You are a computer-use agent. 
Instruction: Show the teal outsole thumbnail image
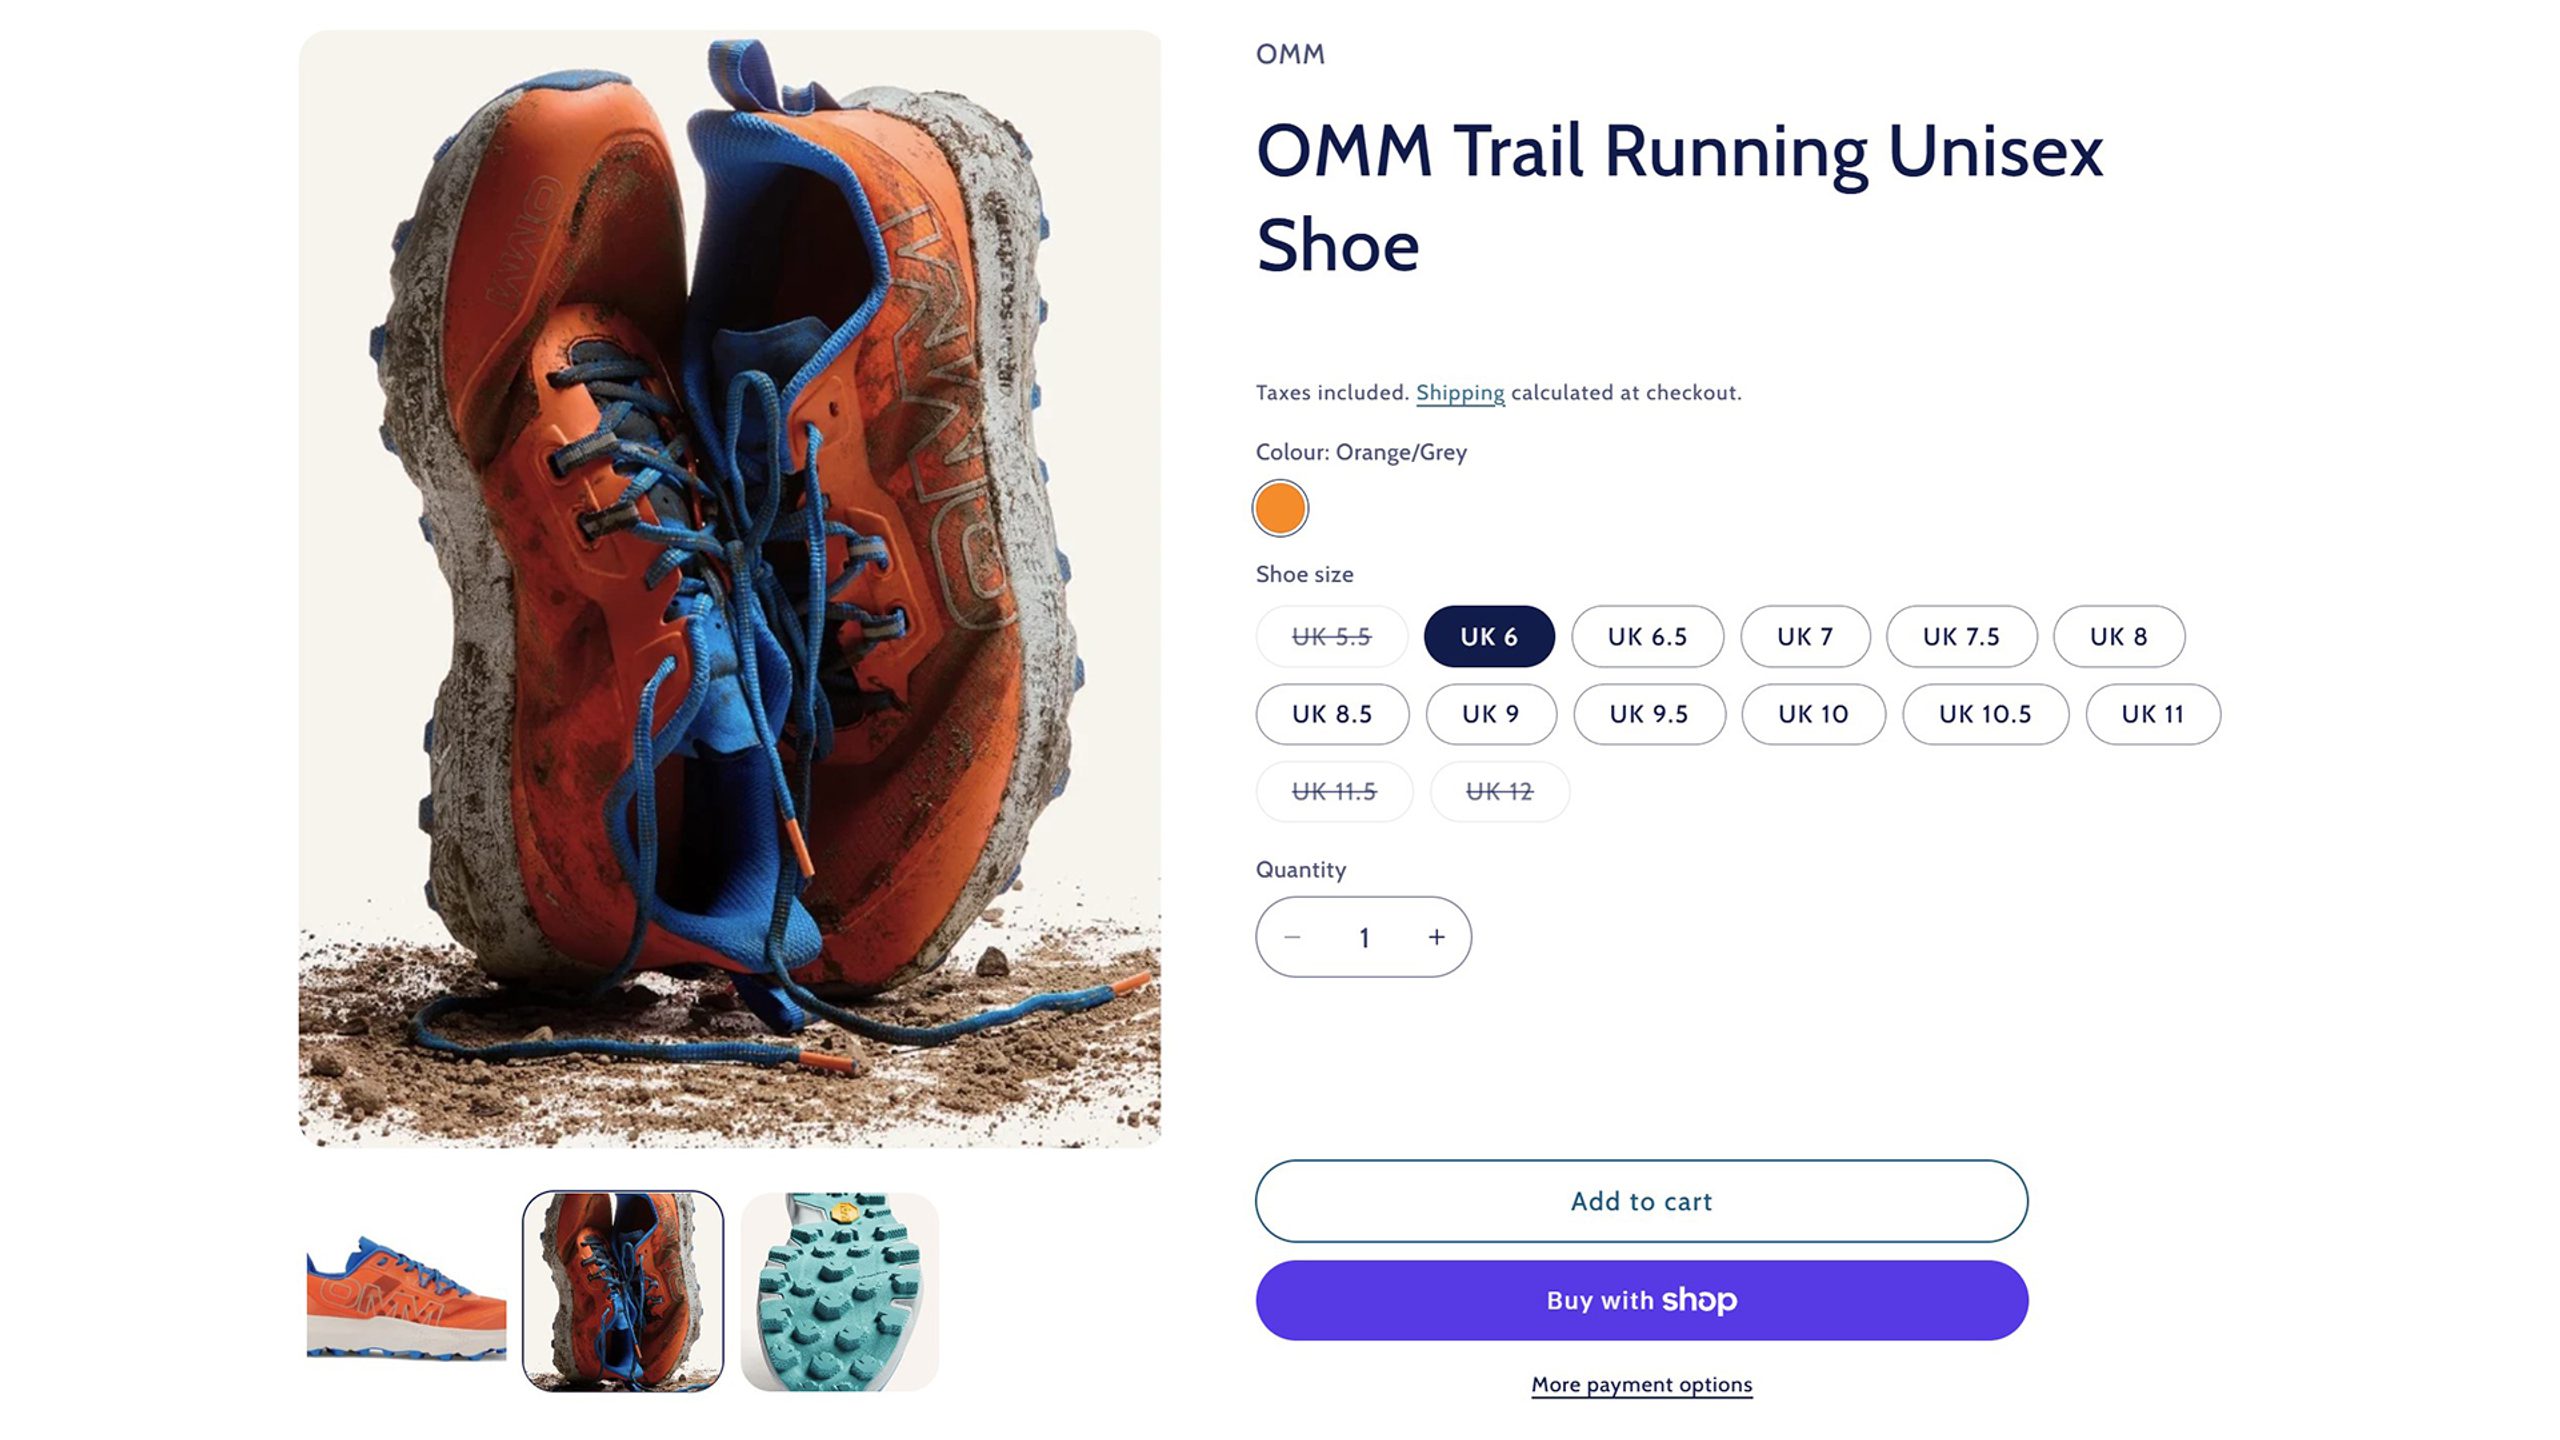click(x=839, y=1291)
